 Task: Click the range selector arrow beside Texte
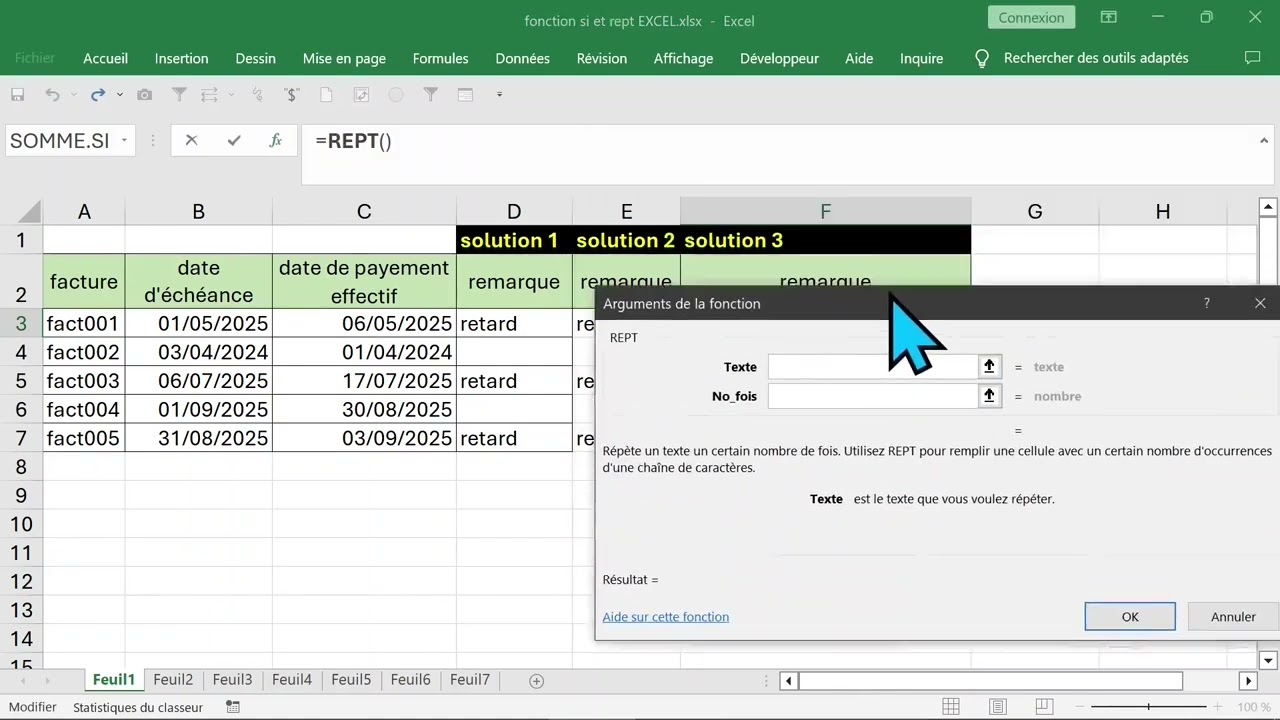(x=989, y=367)
